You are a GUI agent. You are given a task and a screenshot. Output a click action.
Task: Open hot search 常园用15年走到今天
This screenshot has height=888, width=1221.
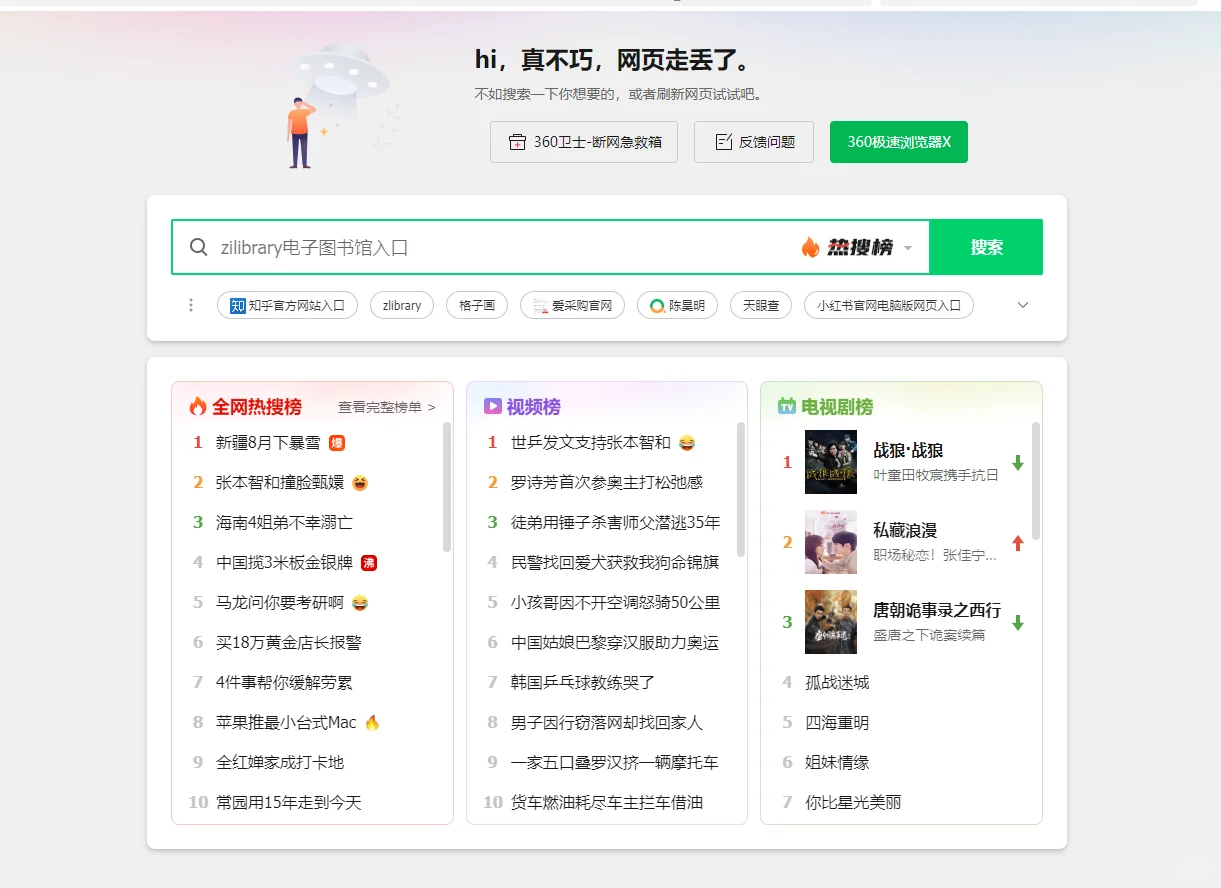[289, 802]
